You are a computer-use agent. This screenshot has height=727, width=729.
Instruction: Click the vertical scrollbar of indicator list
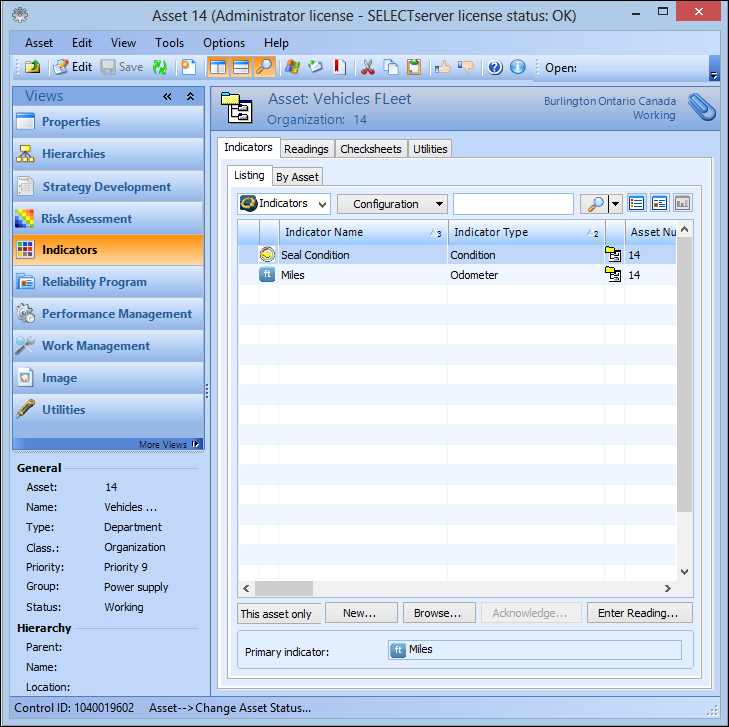[x=685, y=400]
